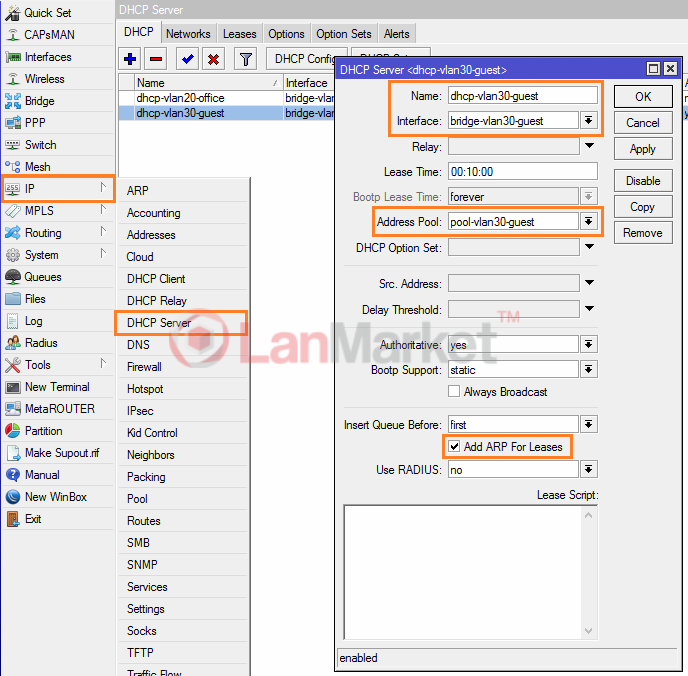The width and height of the screenshot is (688, 676).
Task: Toggle Add ARP For Leases checkbox
Action: pos(455,446)
